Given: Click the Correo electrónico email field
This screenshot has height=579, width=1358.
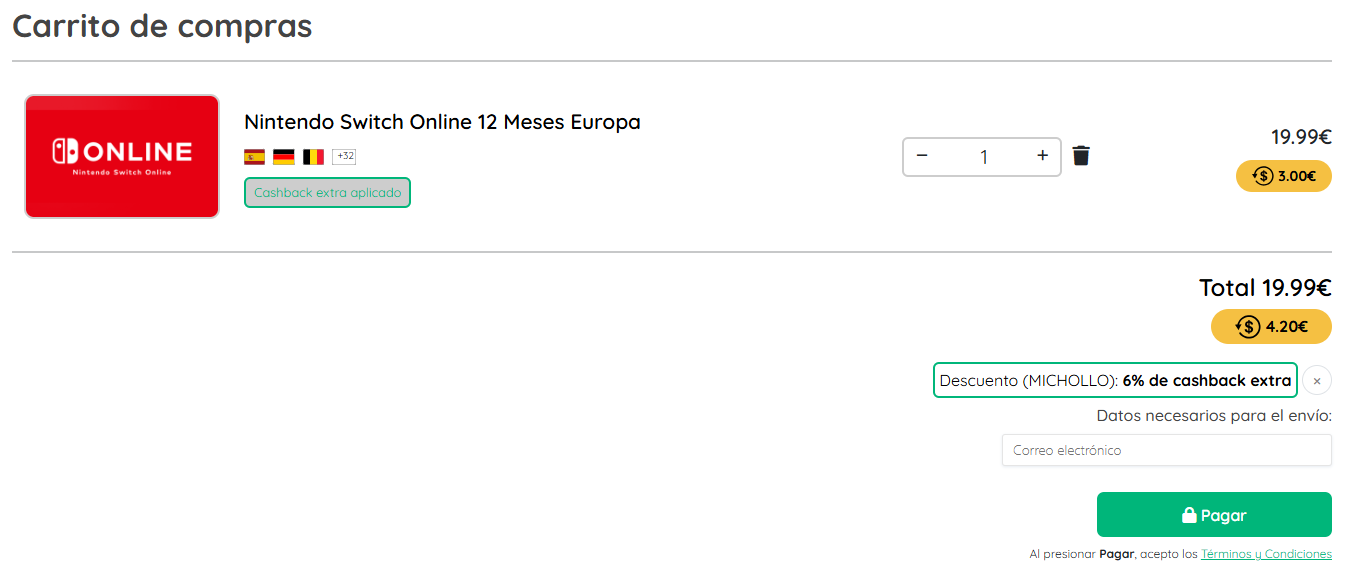Looking at the screenshot, I should click(1166, 450).
